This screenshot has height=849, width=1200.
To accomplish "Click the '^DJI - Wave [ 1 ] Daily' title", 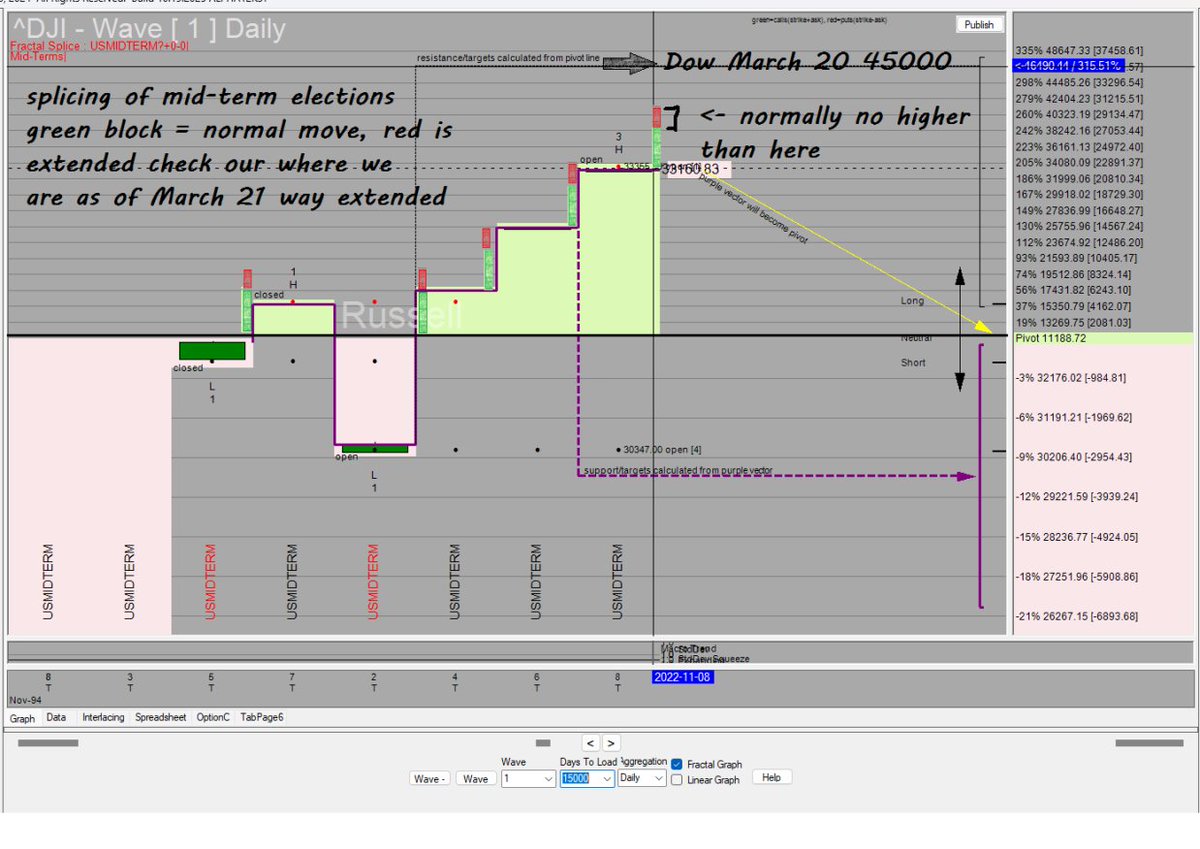I will tap(147, 30).
